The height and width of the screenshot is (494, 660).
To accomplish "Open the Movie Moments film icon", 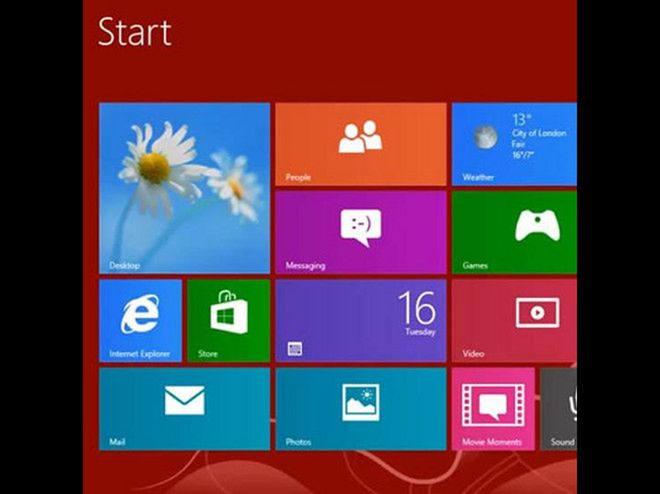I will tap(493, 405).
